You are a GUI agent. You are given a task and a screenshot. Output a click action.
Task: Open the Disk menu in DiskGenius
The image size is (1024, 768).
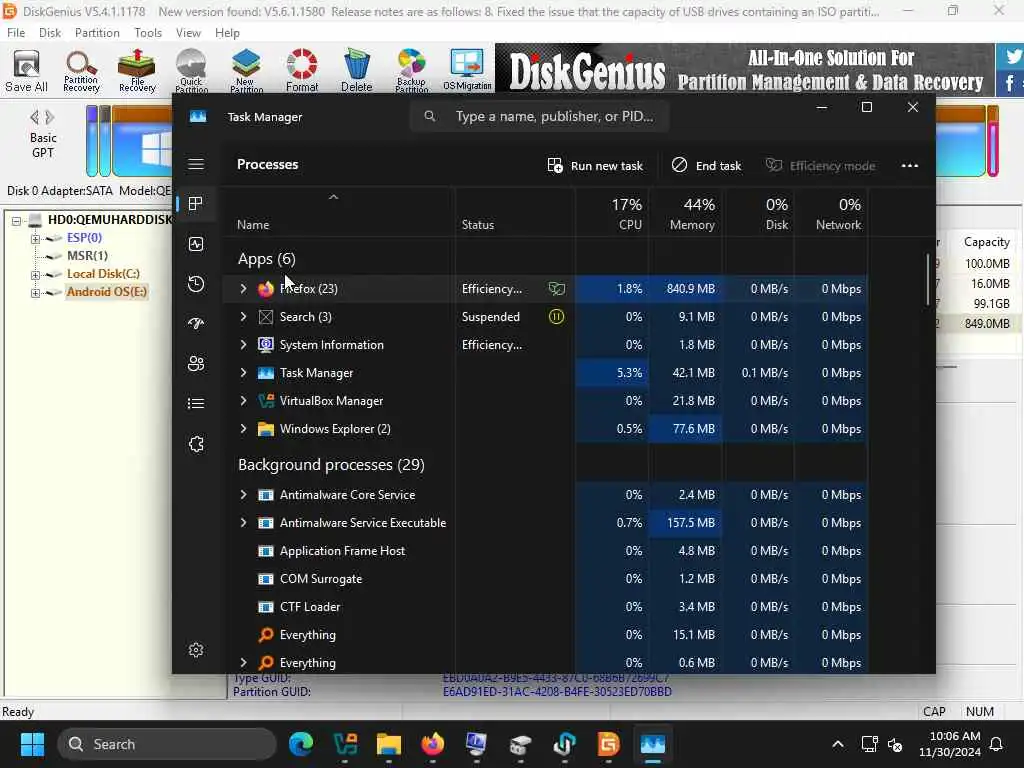[x=50, y=33]
